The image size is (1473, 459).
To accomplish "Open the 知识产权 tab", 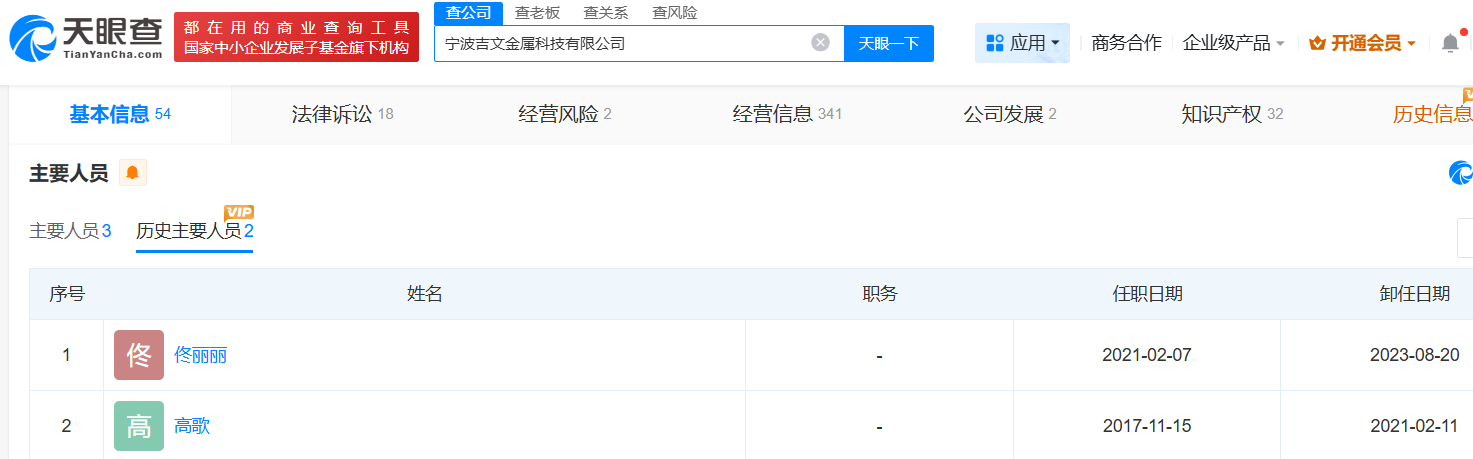I will (1231, 114).
